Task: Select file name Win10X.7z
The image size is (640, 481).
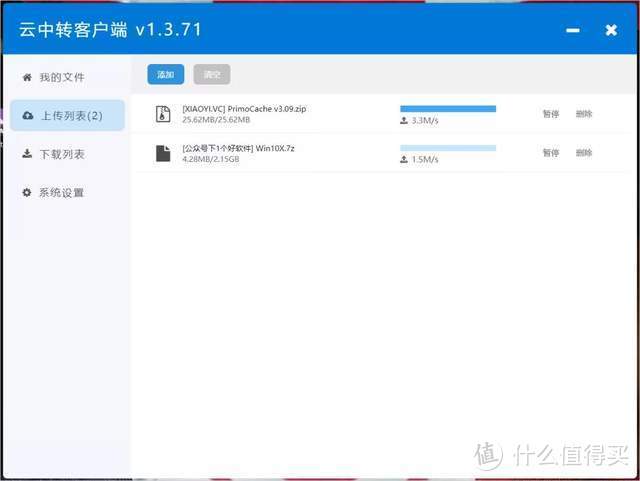Action: click(x=238, y=148)
